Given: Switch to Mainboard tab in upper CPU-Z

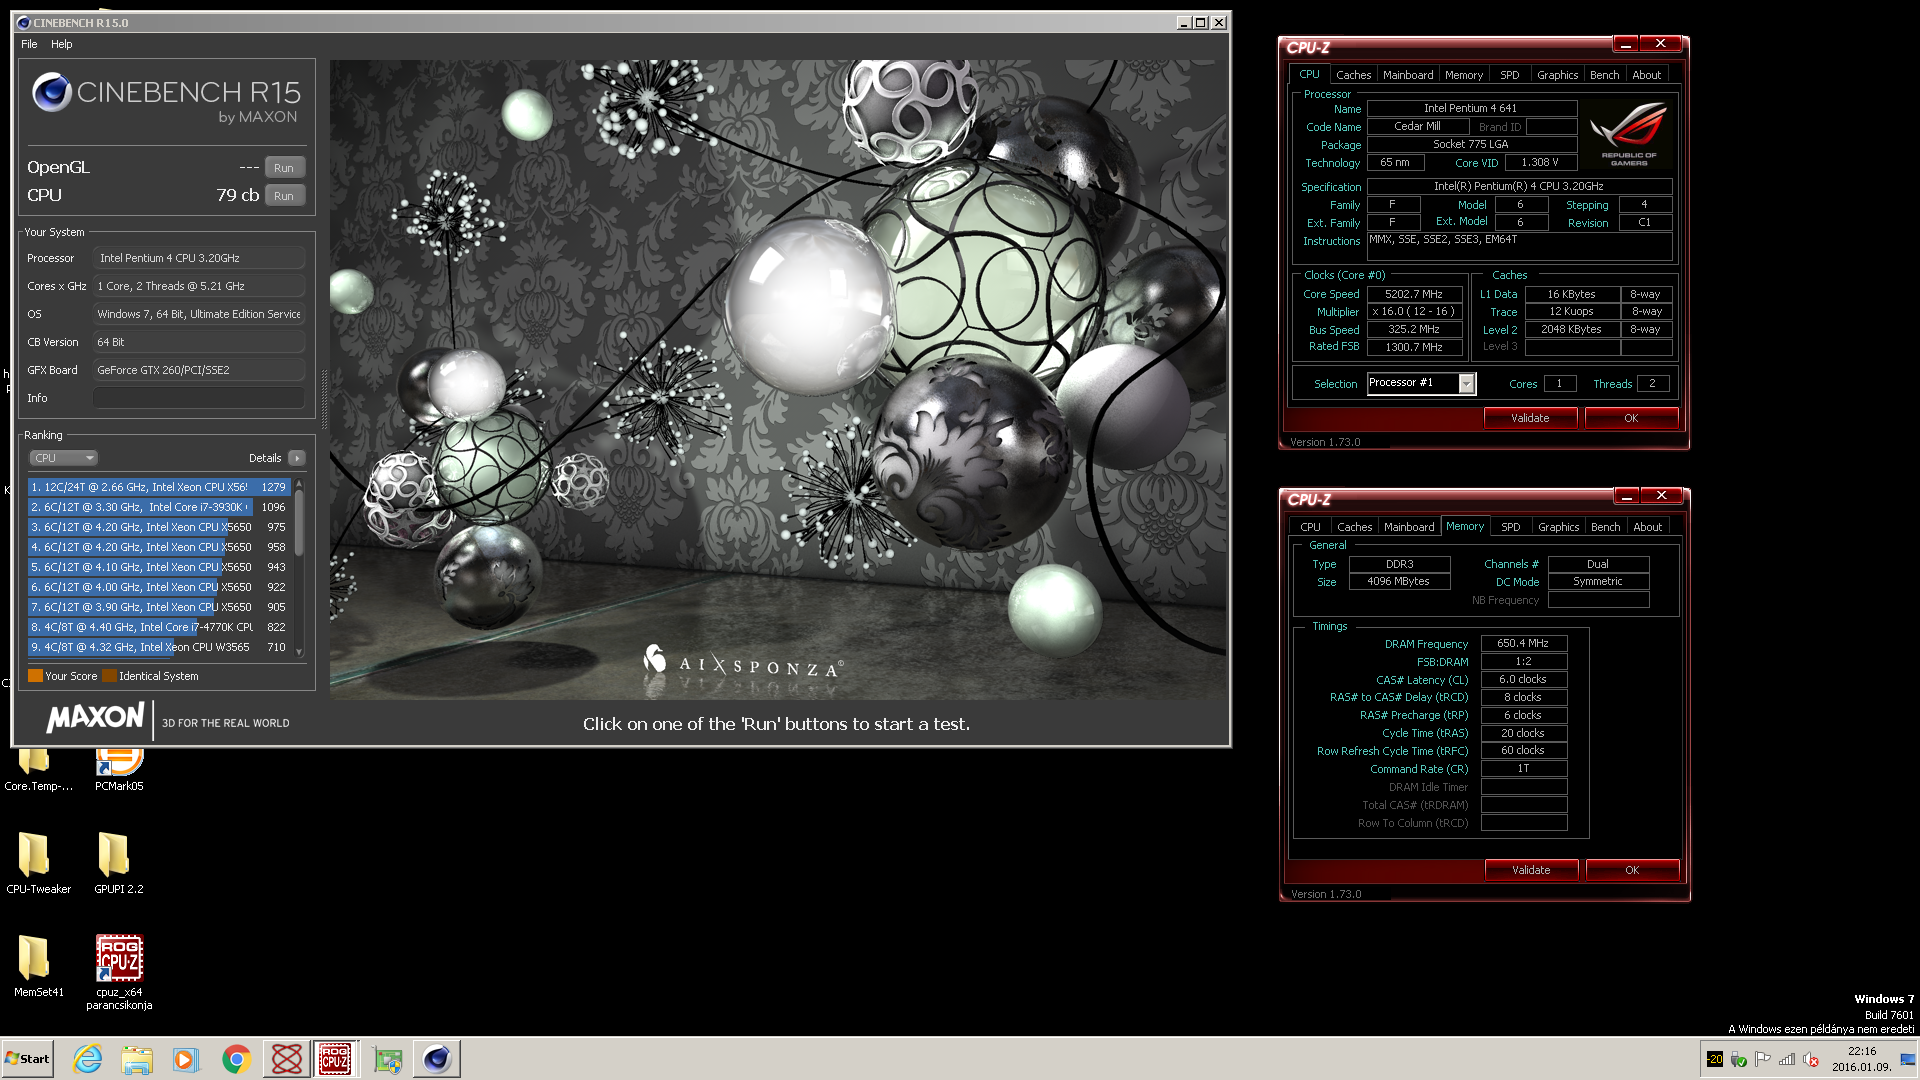Looking at the screenshot, I should (1408, 75).
